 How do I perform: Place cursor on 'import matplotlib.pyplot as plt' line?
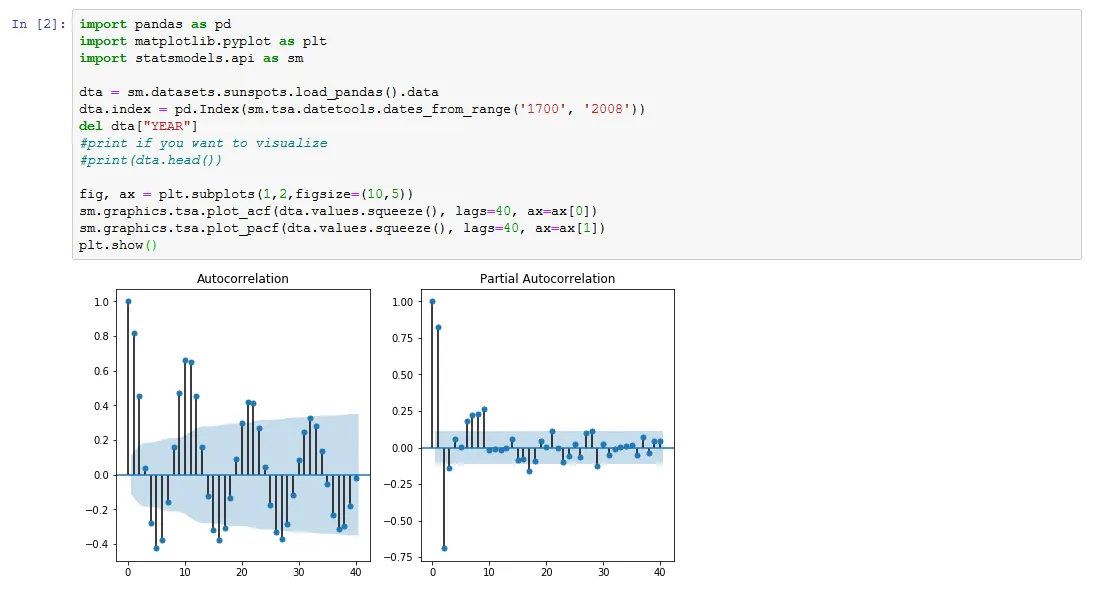coord(203,41)
